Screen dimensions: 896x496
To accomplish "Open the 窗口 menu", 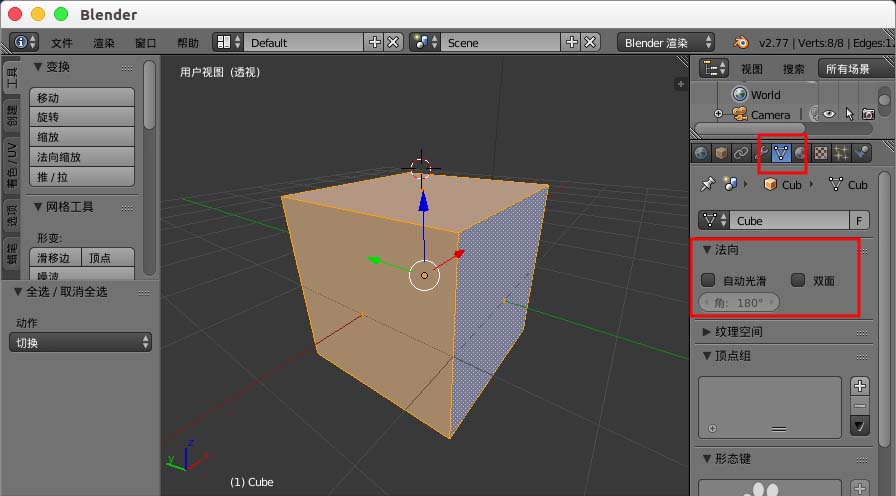I will tap(146, 43).
